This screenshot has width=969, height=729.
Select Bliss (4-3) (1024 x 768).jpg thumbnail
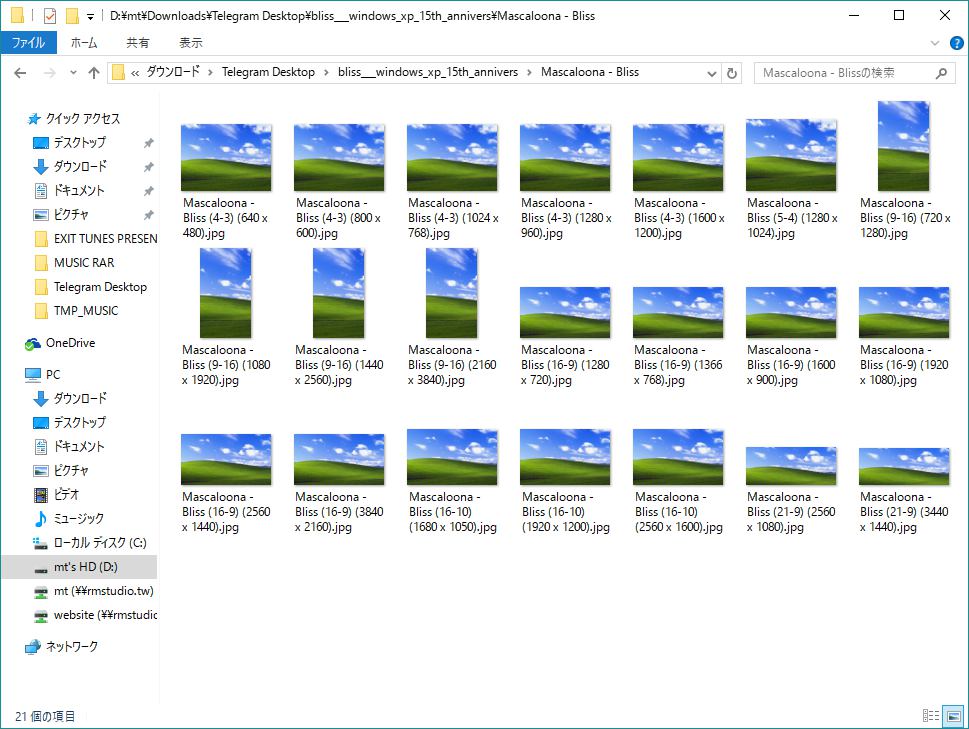click(x=452, y=158)
